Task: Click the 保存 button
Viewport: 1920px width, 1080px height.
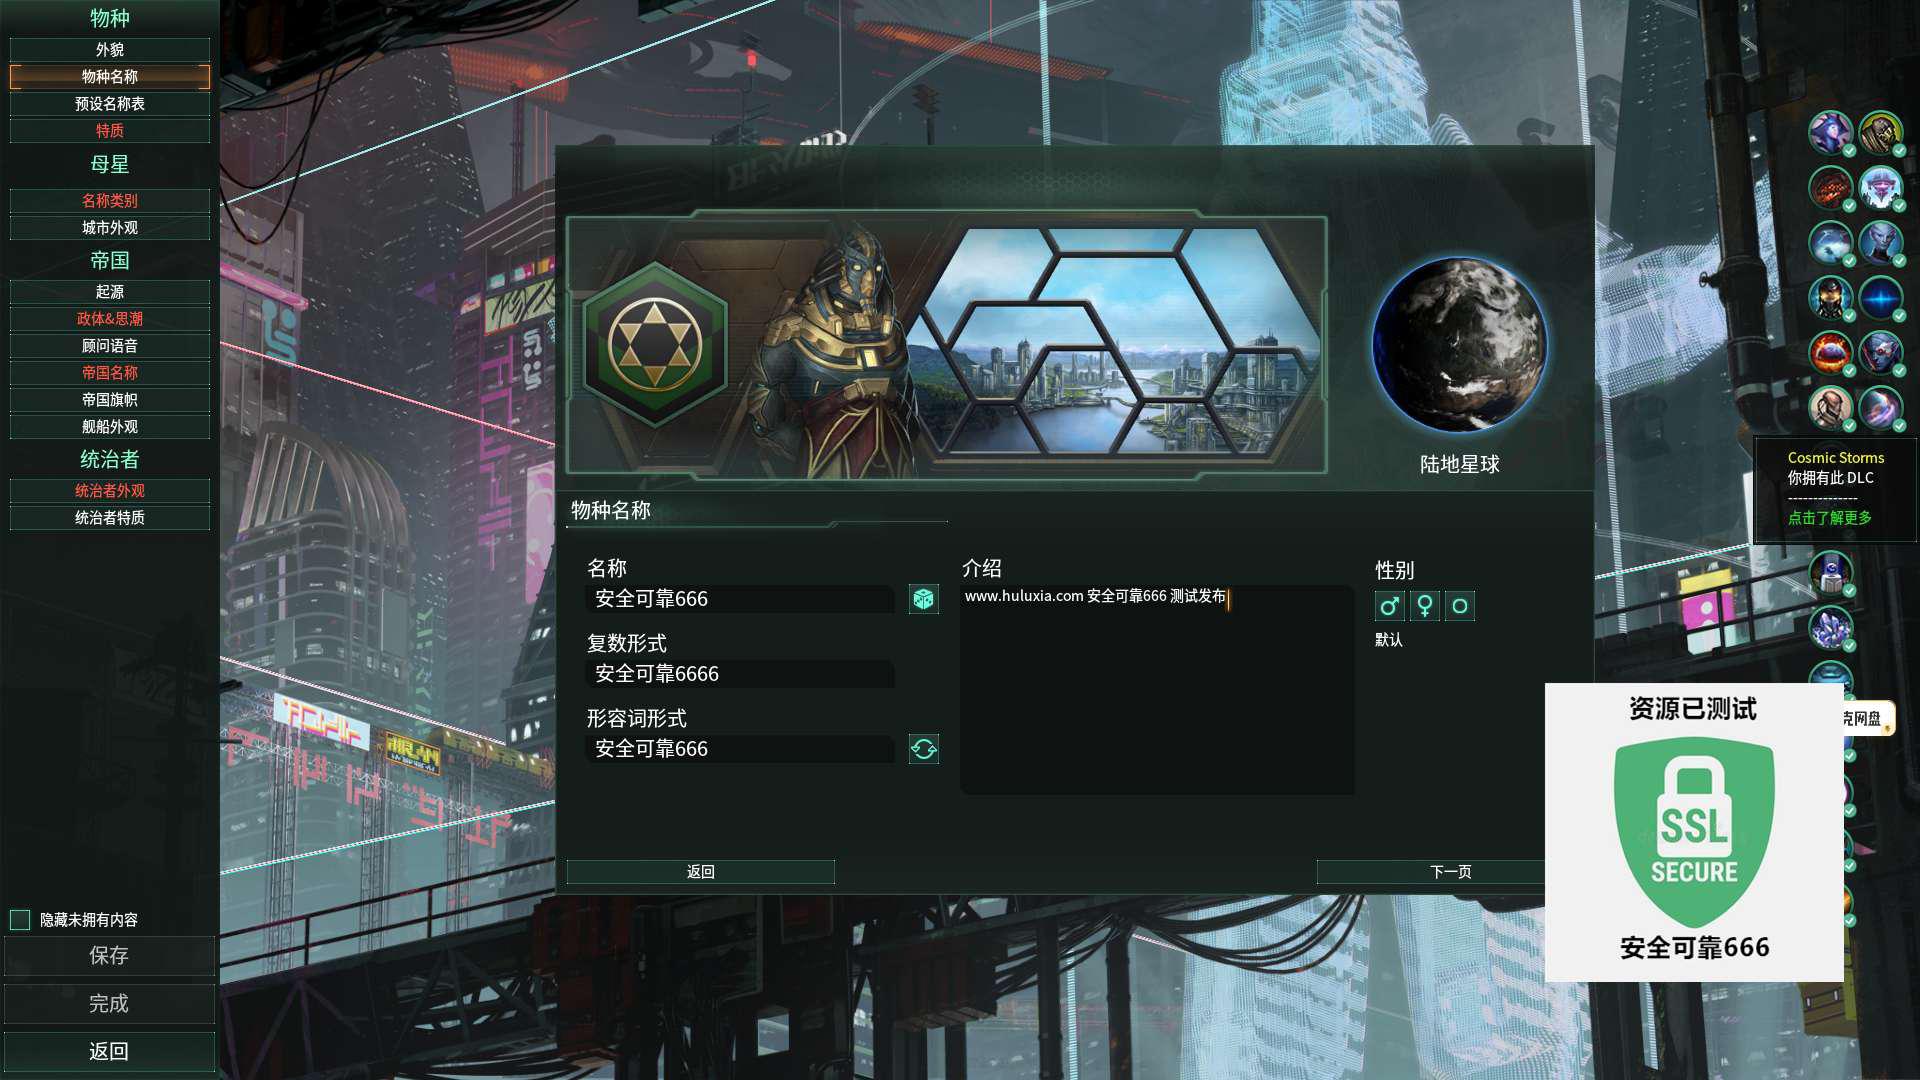Action: [109, 956]
